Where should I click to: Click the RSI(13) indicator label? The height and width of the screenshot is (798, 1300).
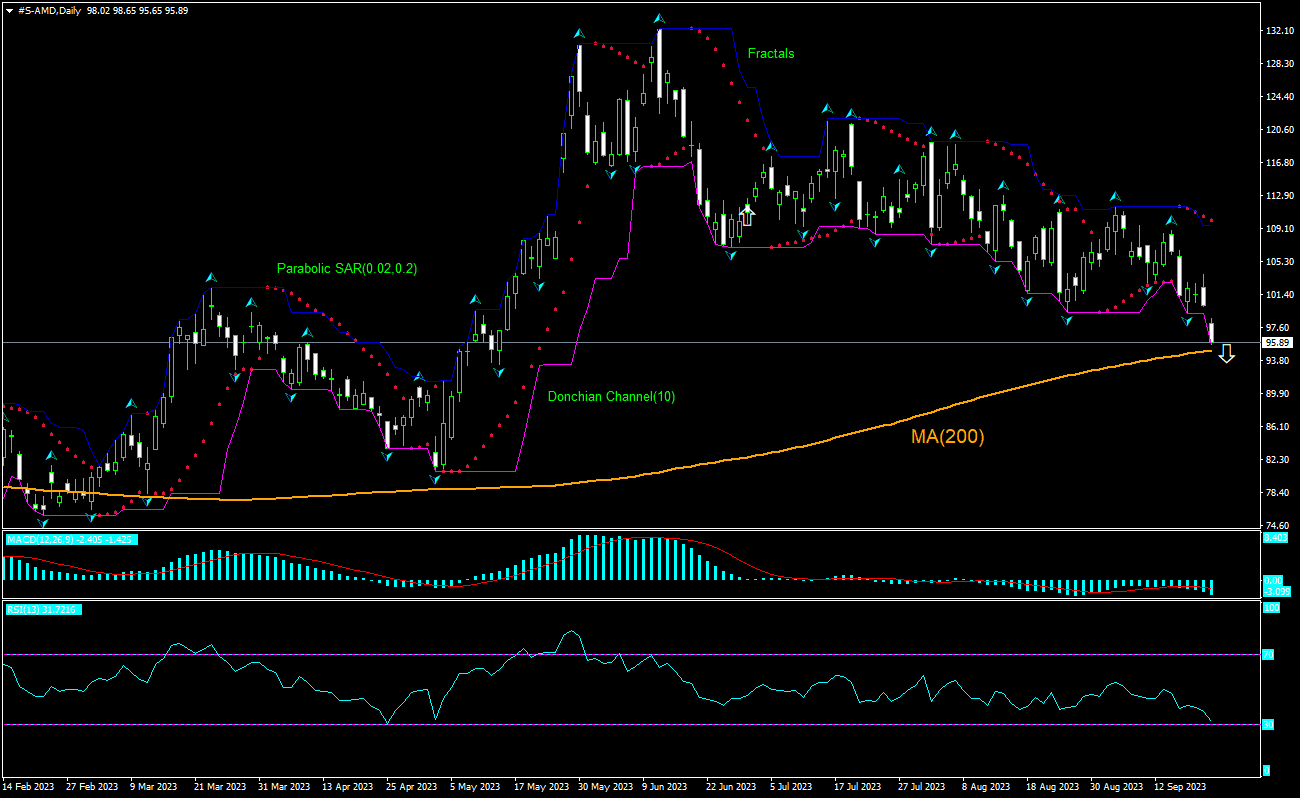click(42, 609)
